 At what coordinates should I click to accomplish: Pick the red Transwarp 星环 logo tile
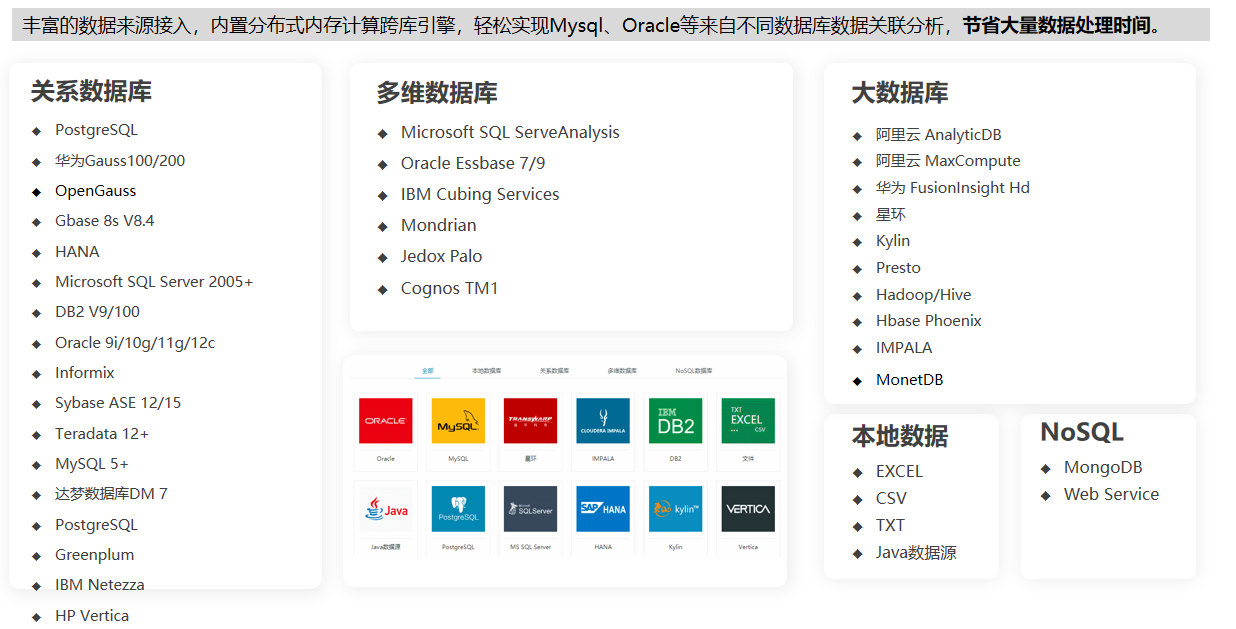pos(530,421)
